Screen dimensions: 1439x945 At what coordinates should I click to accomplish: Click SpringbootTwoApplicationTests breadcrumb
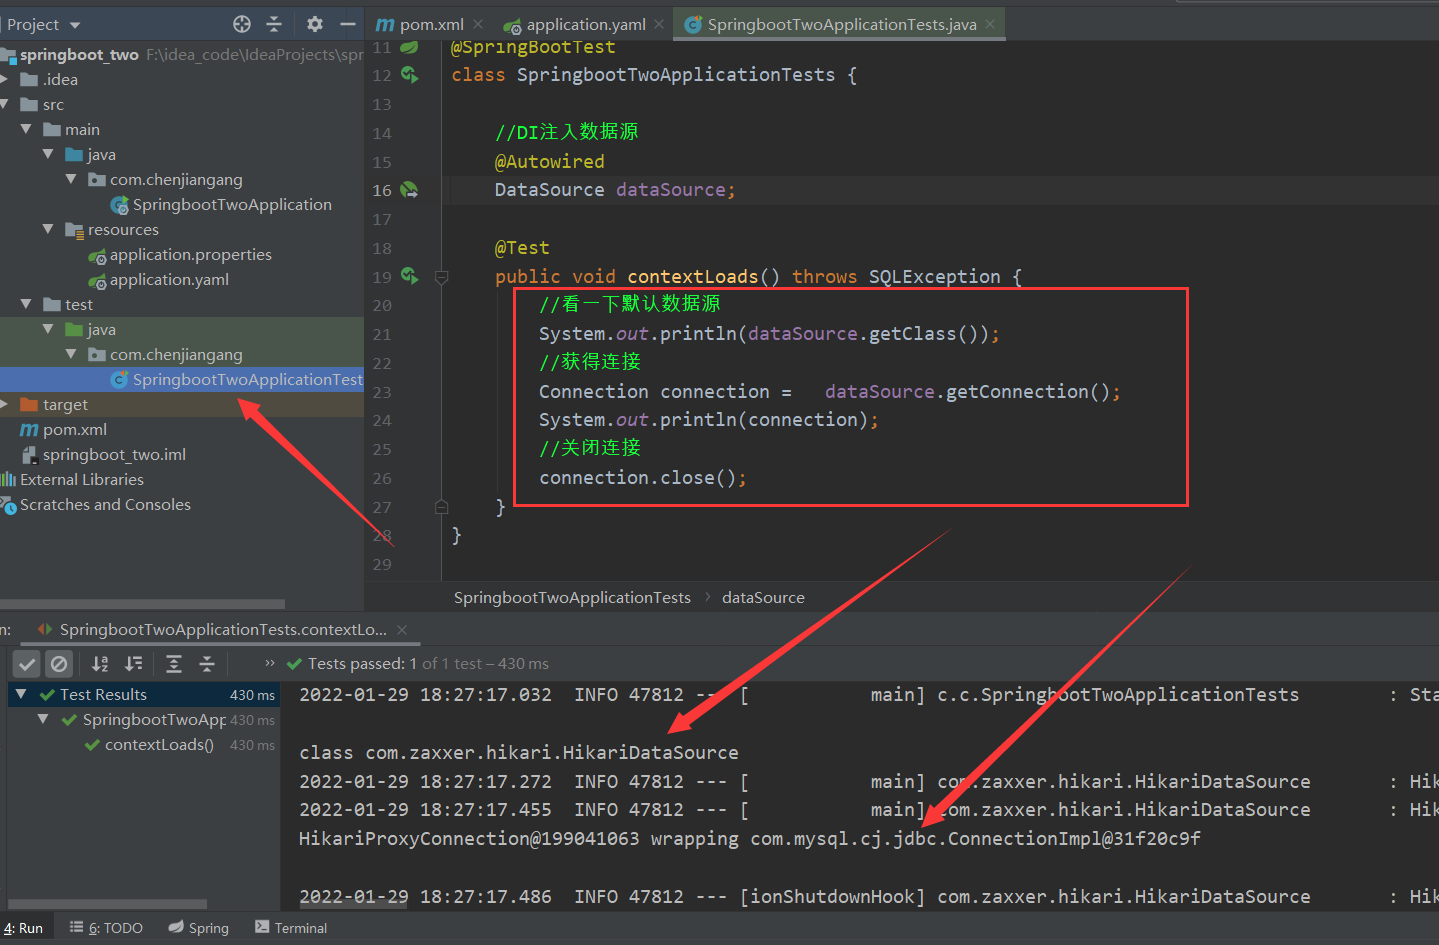pyautogui.click(x=572, y=597)
